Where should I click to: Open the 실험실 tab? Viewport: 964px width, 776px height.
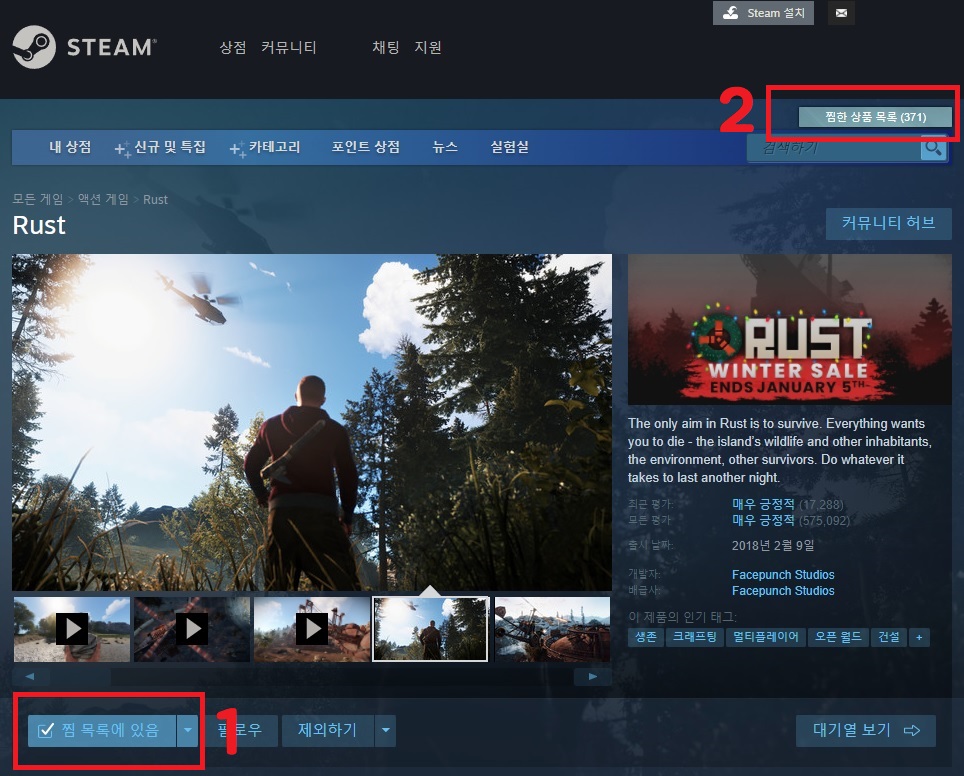coord(510,147)
